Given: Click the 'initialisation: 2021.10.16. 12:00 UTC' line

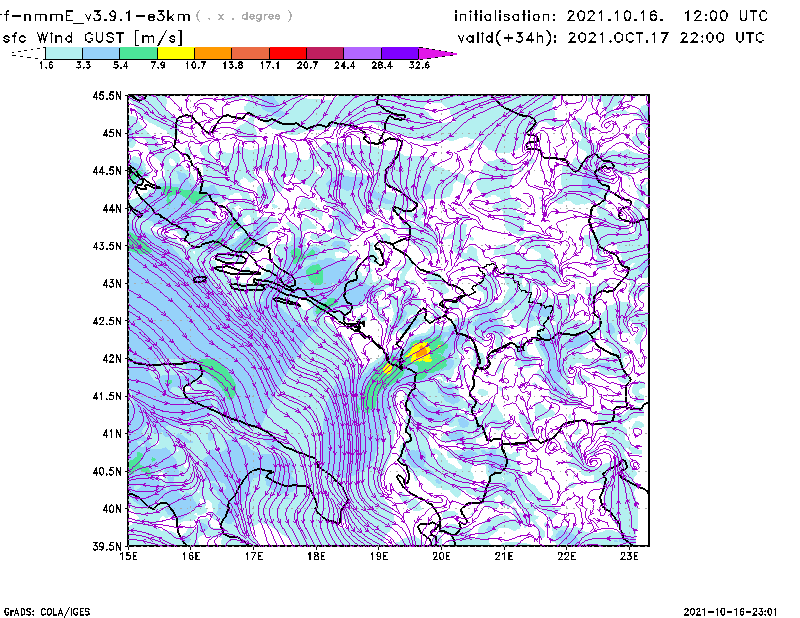Looking at the screenshot, I should [611, 16].
